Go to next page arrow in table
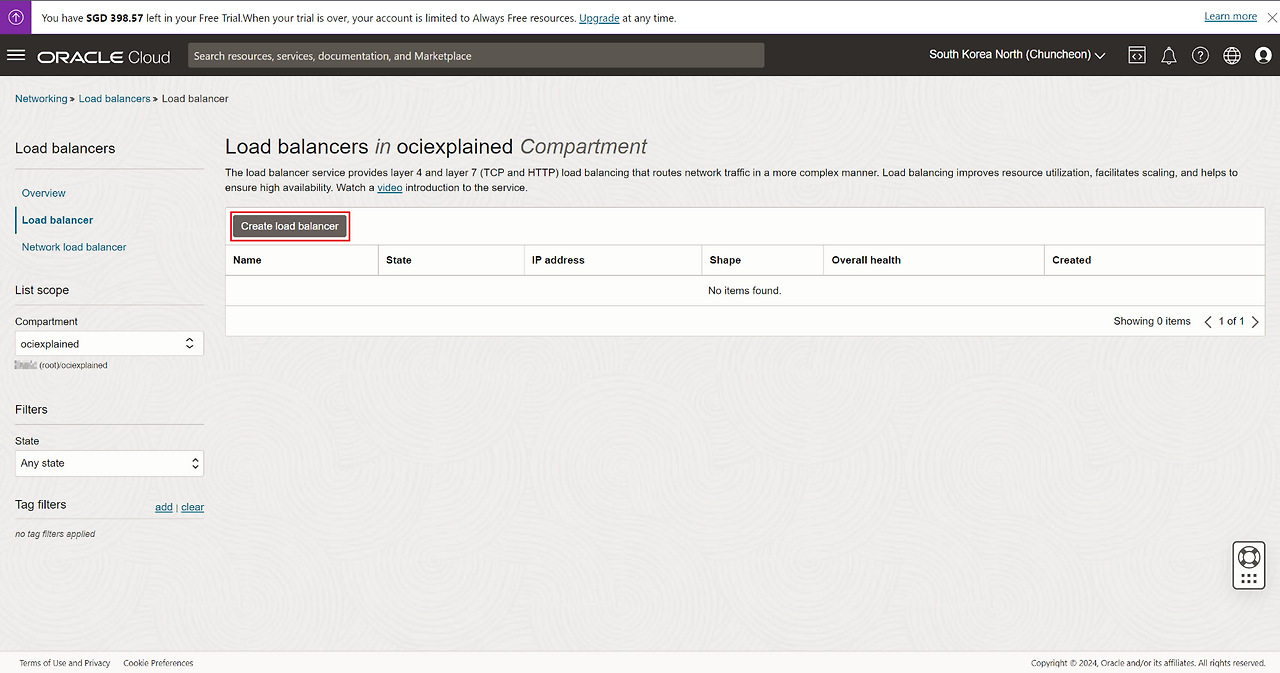 click(x=1255, y=322)
